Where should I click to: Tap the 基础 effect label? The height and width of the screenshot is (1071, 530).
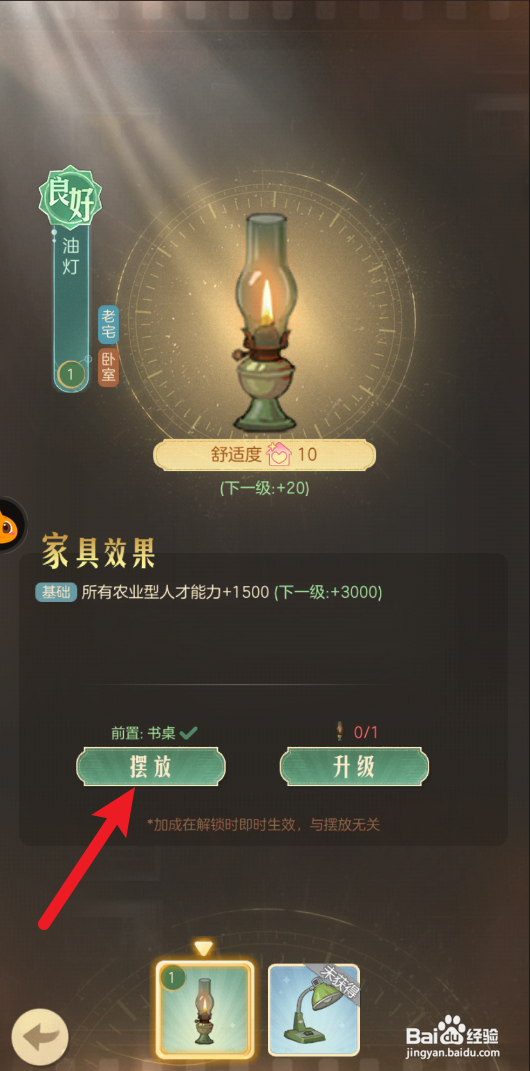56,592
